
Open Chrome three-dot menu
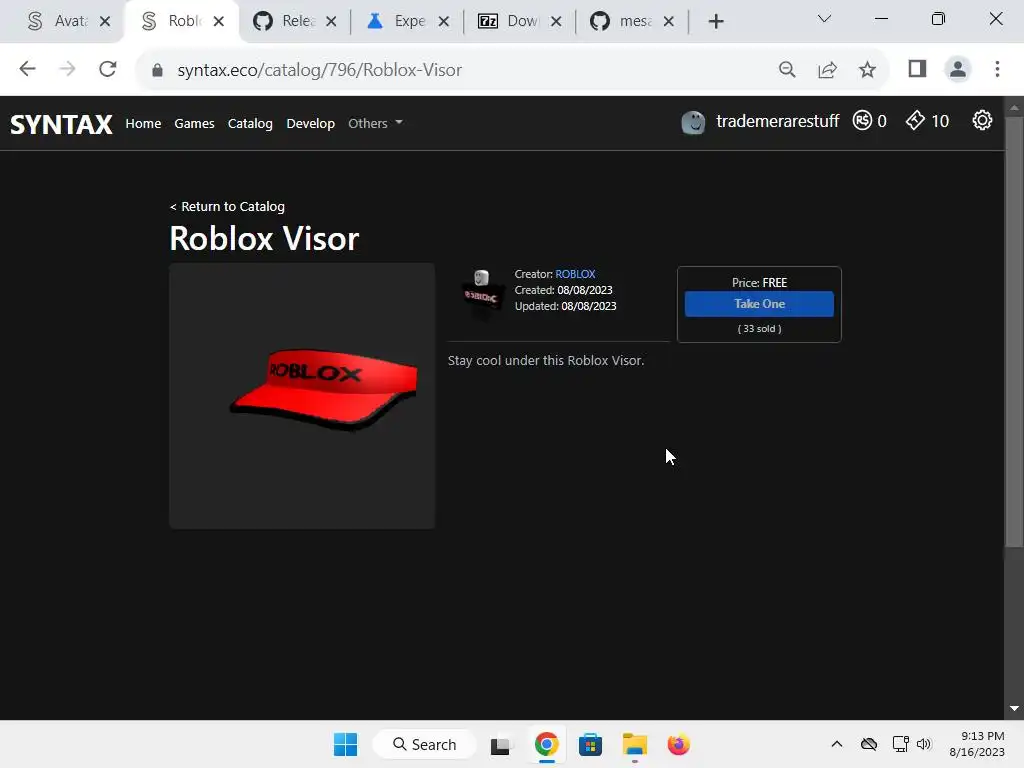click(997, 69)
